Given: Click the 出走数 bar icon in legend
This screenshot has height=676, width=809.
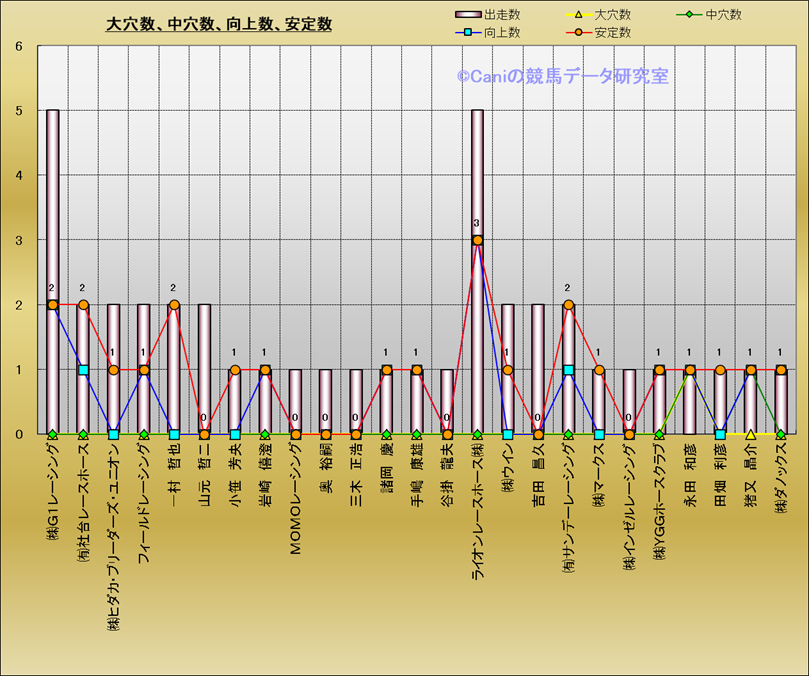Looking at the screenshot, I should click(x=467, y=15).
